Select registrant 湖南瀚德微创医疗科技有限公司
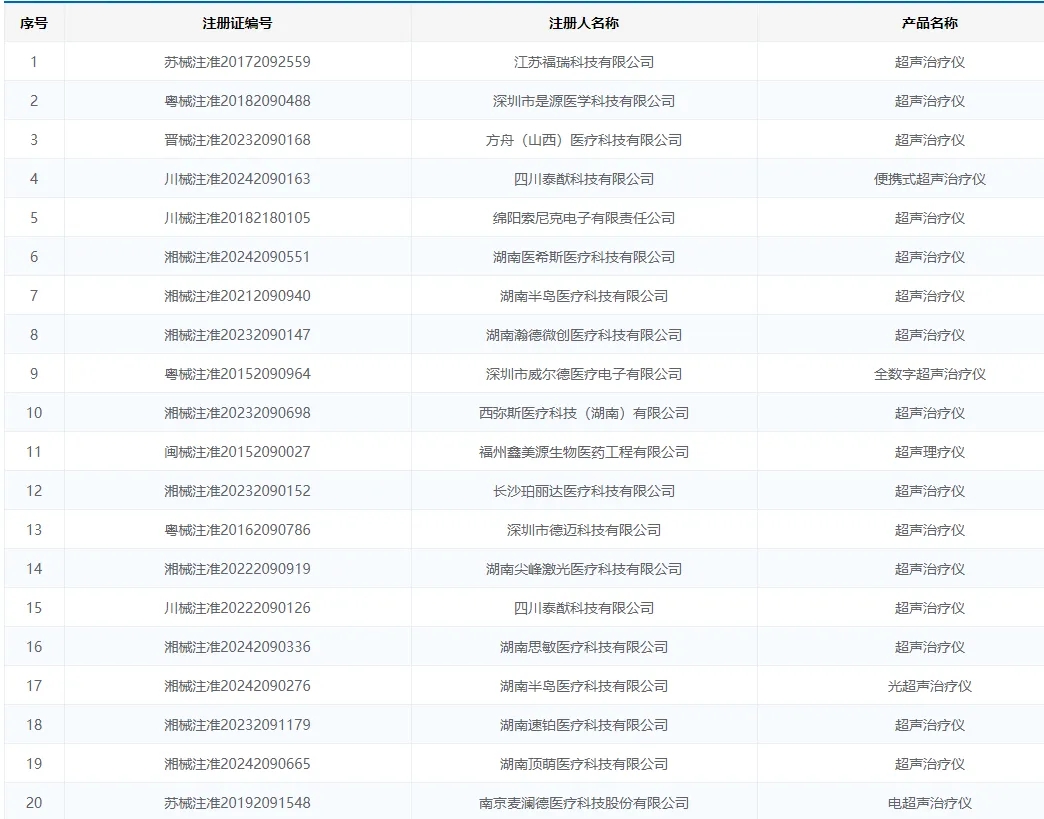Image resolution: width=1044 pixels, height=819 pixels. pyautogui.click(x=584, y=335)
